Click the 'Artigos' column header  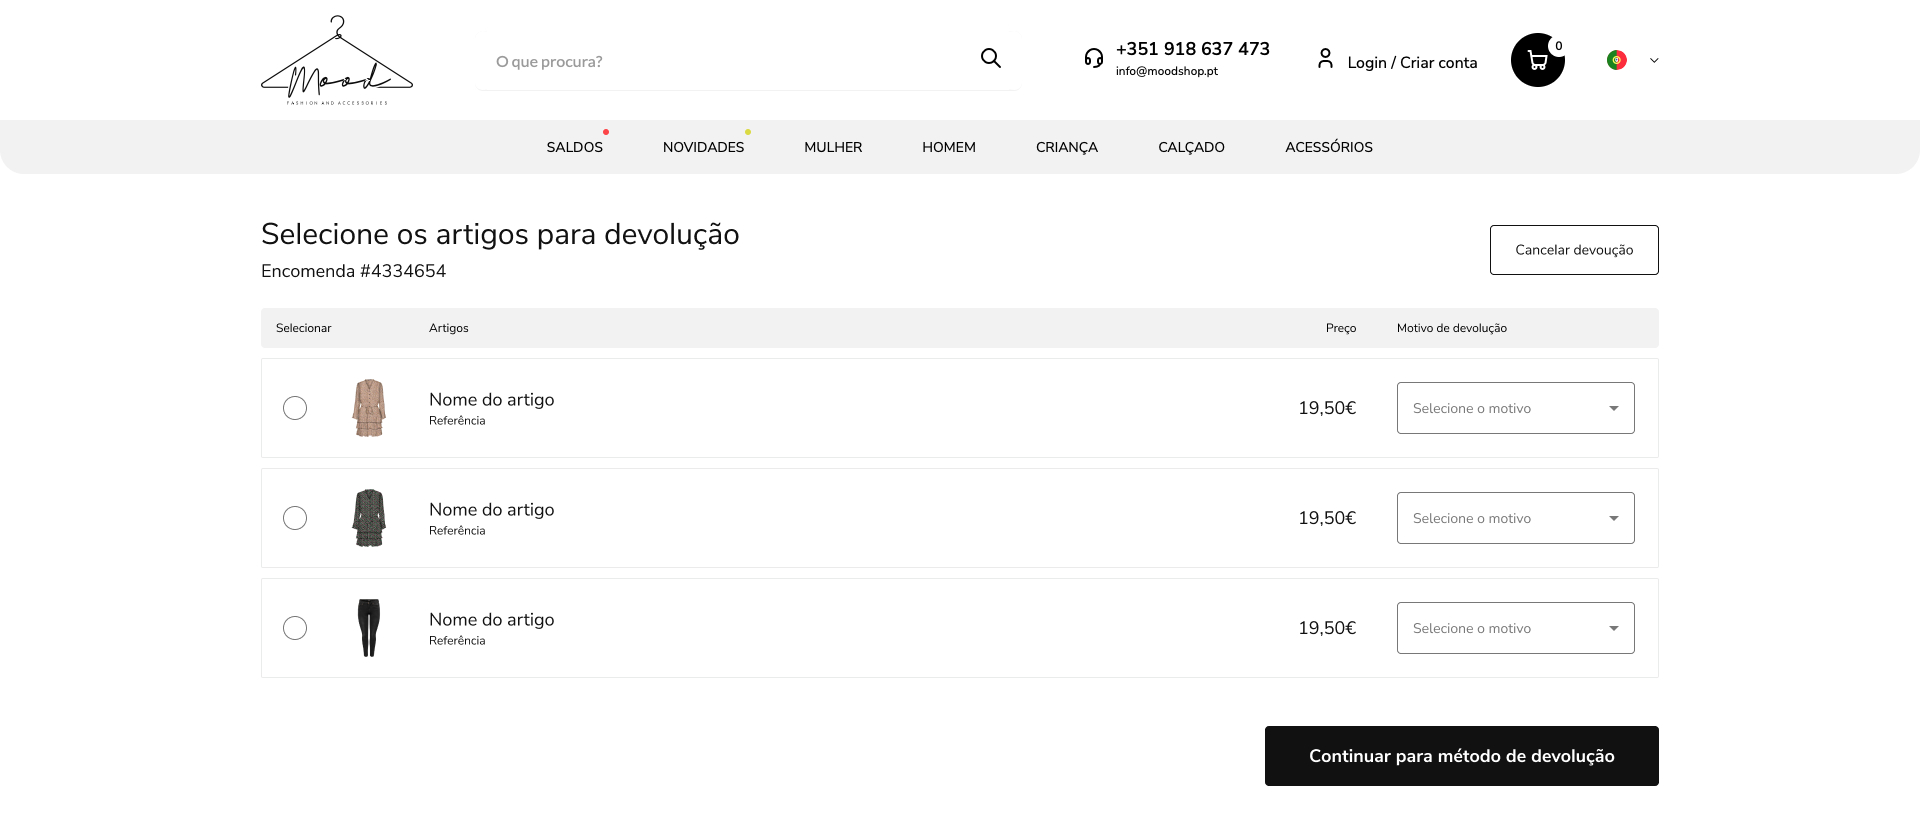[449, 328]
